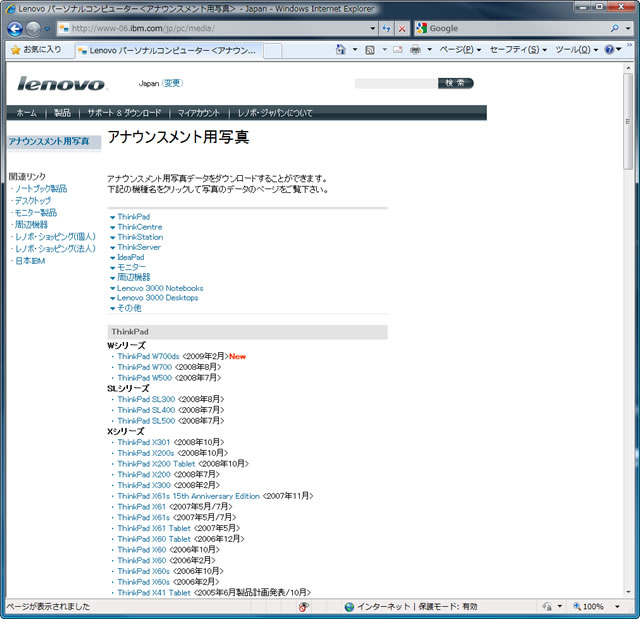Expand the Home button dropdown arrow
This screenshot has width=640, height=619.
tap(355, 50)
